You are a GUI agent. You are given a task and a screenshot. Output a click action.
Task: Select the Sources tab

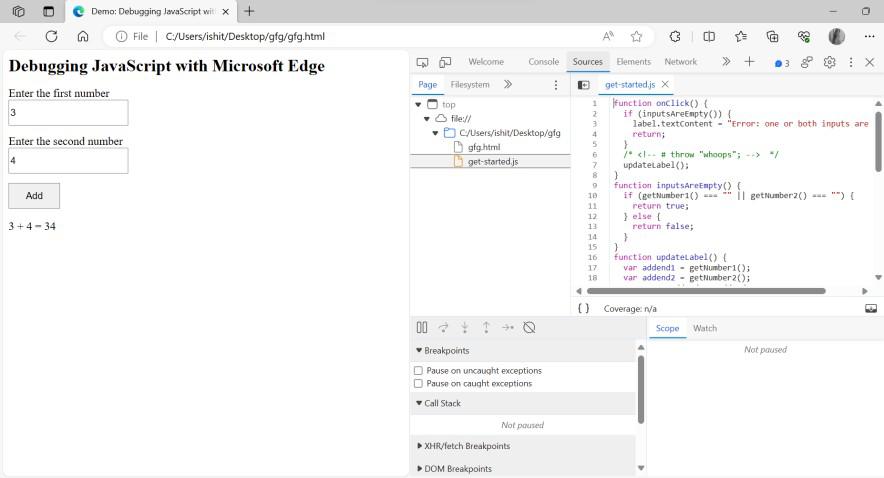click(587, 61)
